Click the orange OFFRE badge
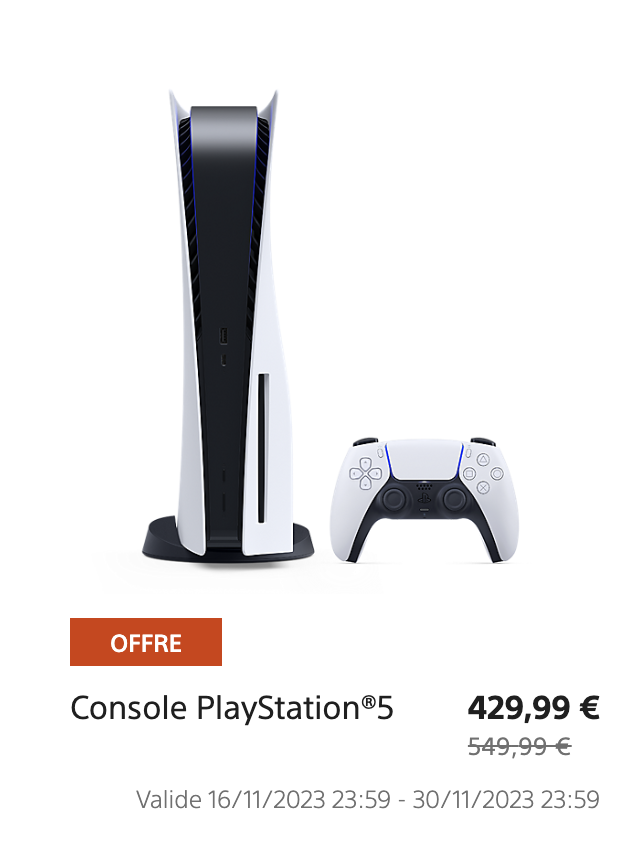The height and width of the screenshot is (848, 630). (x=146, y=642)
